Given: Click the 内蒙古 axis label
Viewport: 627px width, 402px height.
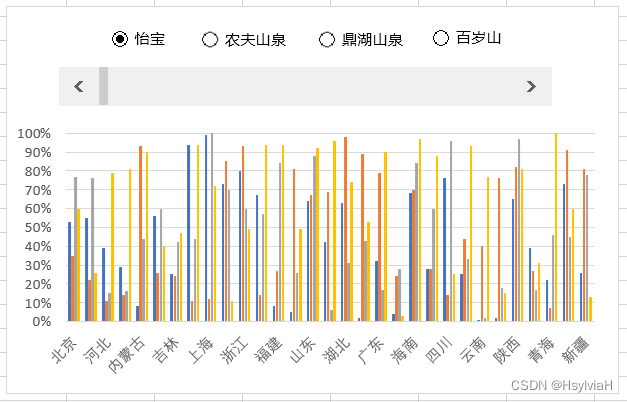Looking at the screenshot, I should pyautogui.click(x=127, y=354).
